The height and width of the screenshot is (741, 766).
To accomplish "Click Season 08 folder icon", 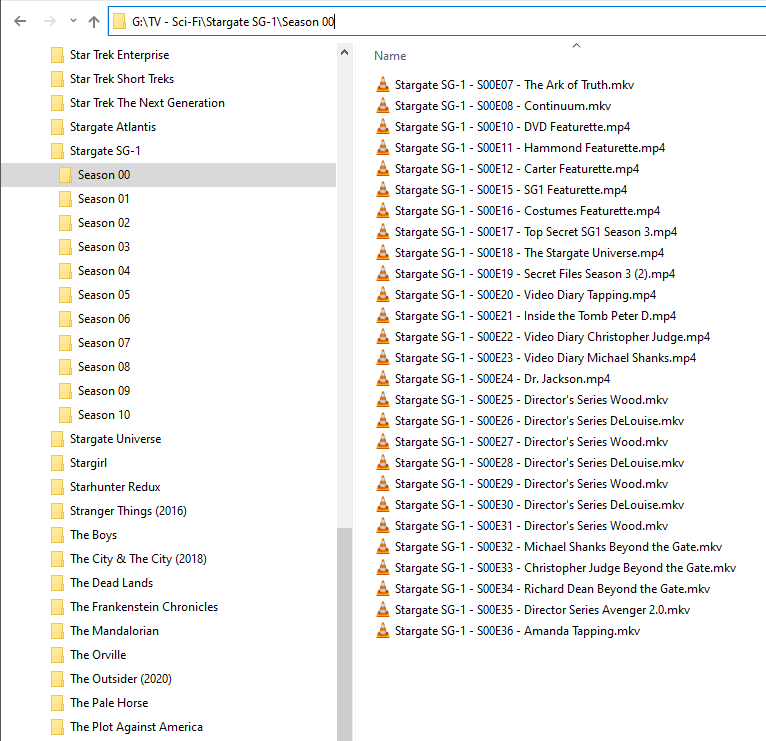I will coord(65,367).
